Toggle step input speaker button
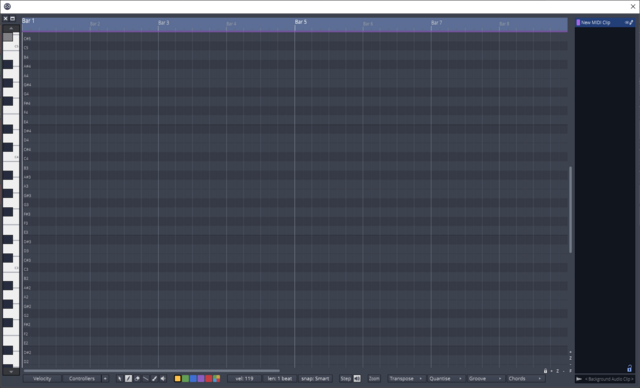Screen dimensions: 640x388 (357, 379)
